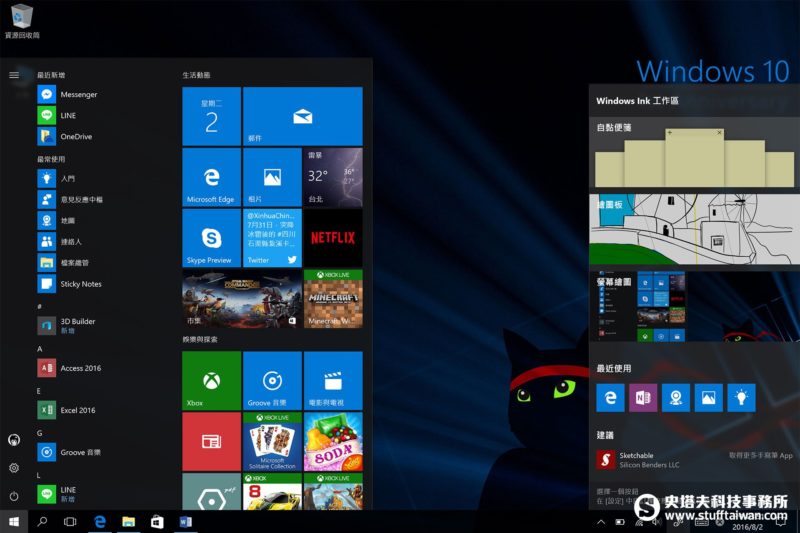The width and height of the screenshot is (800, 533).
Task: Open the Candy Crush Soda tile
Action: tap(333, 442)
